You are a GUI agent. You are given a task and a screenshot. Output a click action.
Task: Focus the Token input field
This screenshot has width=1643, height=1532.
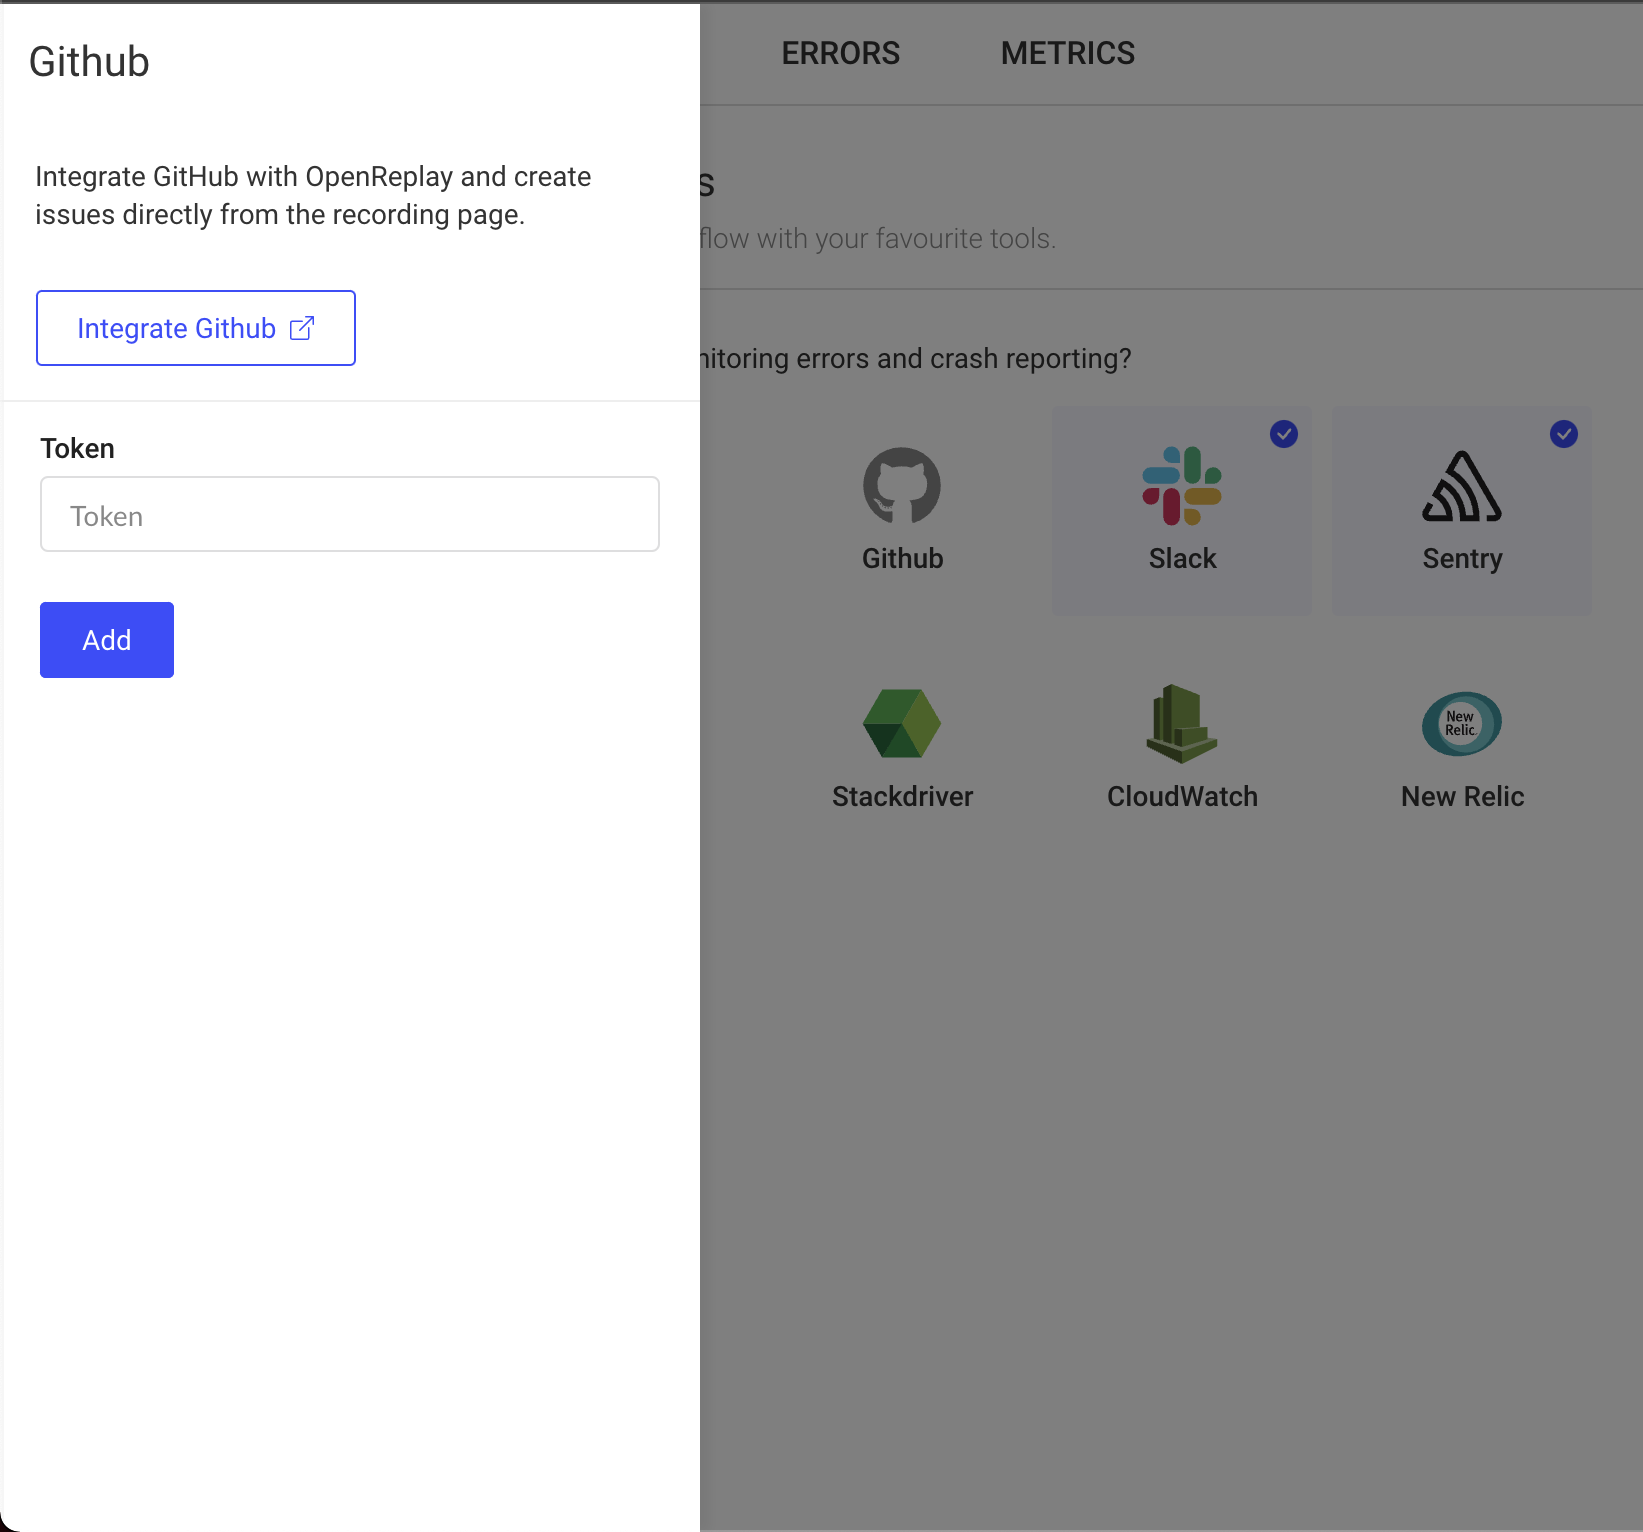350,514
